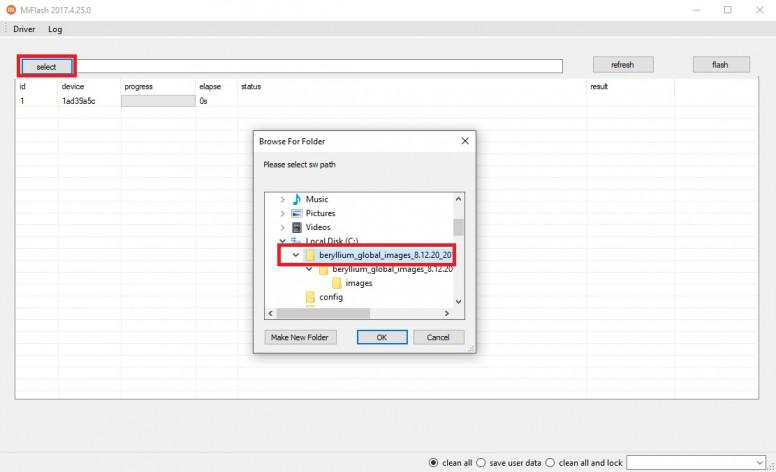This screenshot has width=776, height=472.
Task: Select the highlighted beryllium_global_images_8.12.20 folder
Action: pyautogui.click(x=385, y=255)
